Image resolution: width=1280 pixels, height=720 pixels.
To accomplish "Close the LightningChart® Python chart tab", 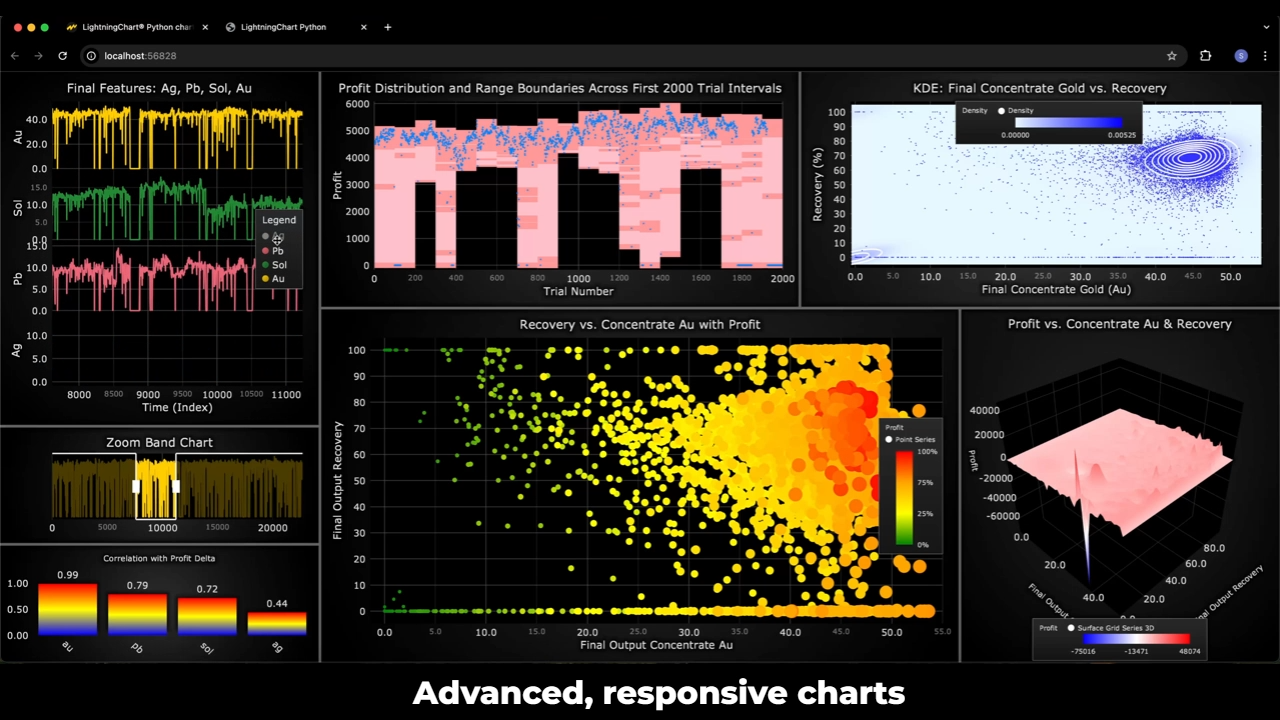I will pos(204,27).
